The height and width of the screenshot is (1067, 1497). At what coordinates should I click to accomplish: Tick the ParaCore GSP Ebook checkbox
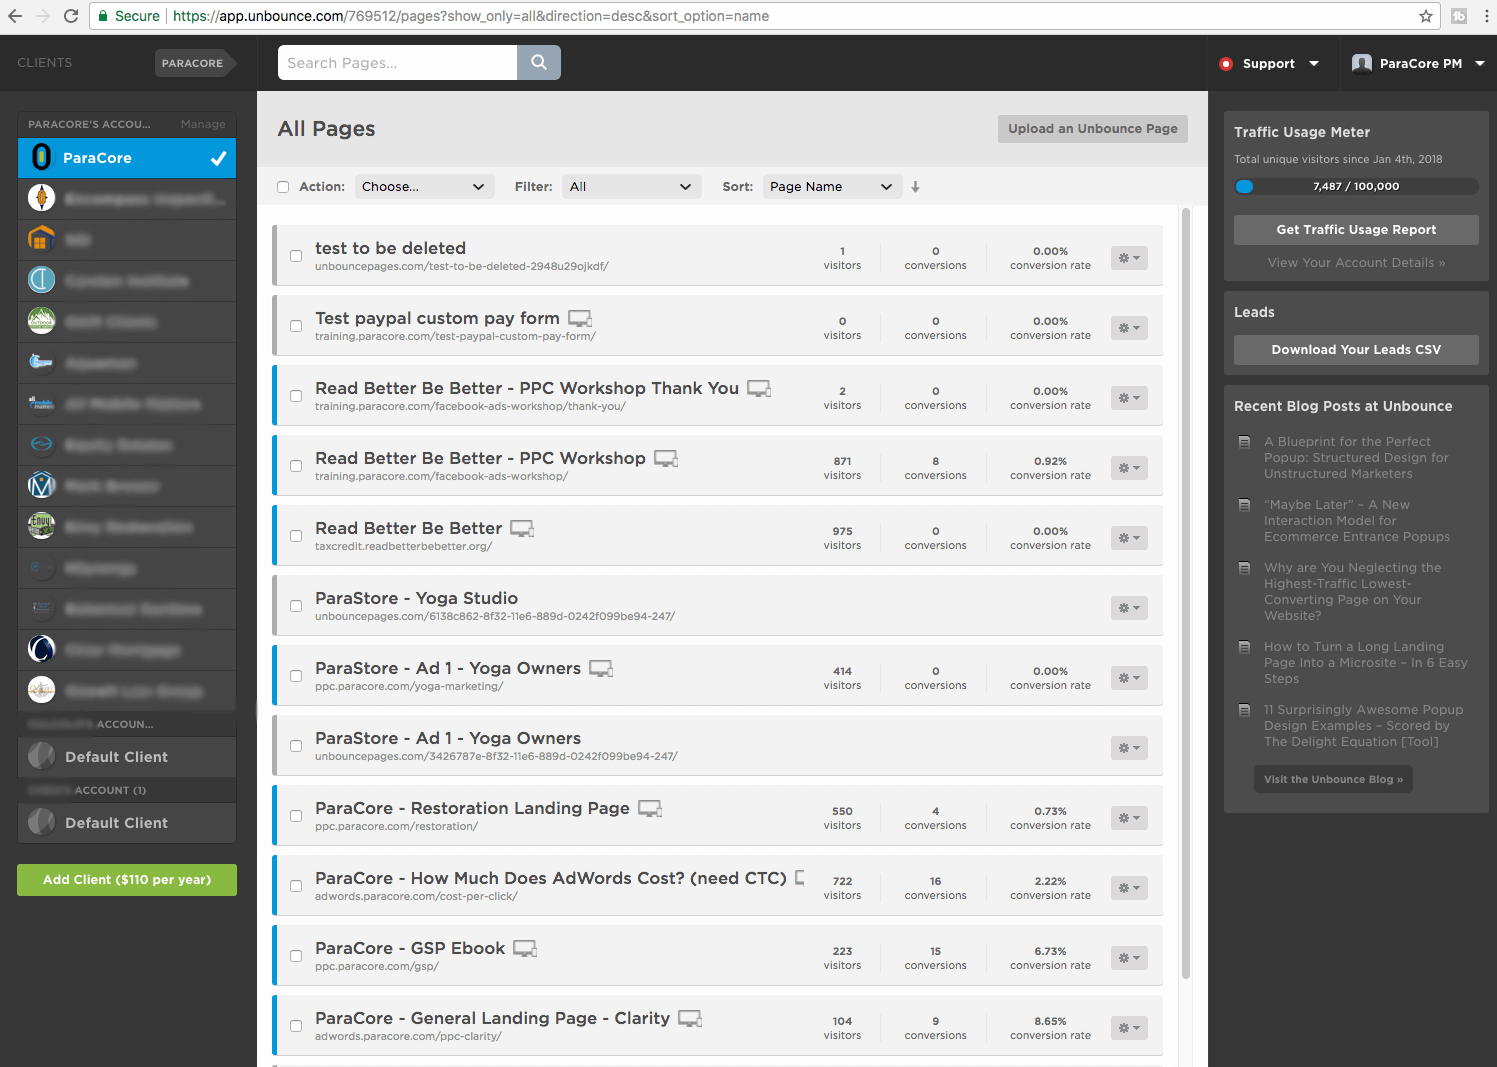[x=296, y=956]
